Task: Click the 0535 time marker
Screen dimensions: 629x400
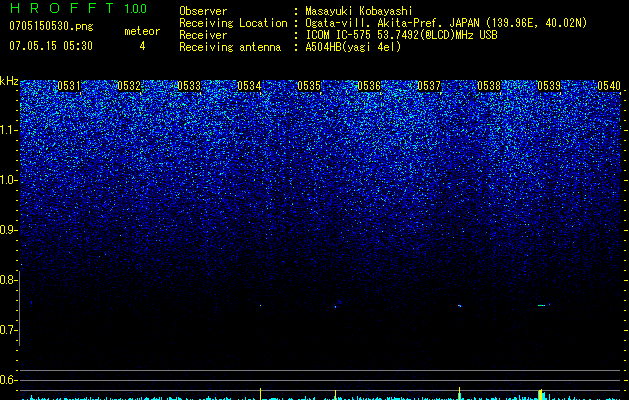Action: [x=309, y=86]
